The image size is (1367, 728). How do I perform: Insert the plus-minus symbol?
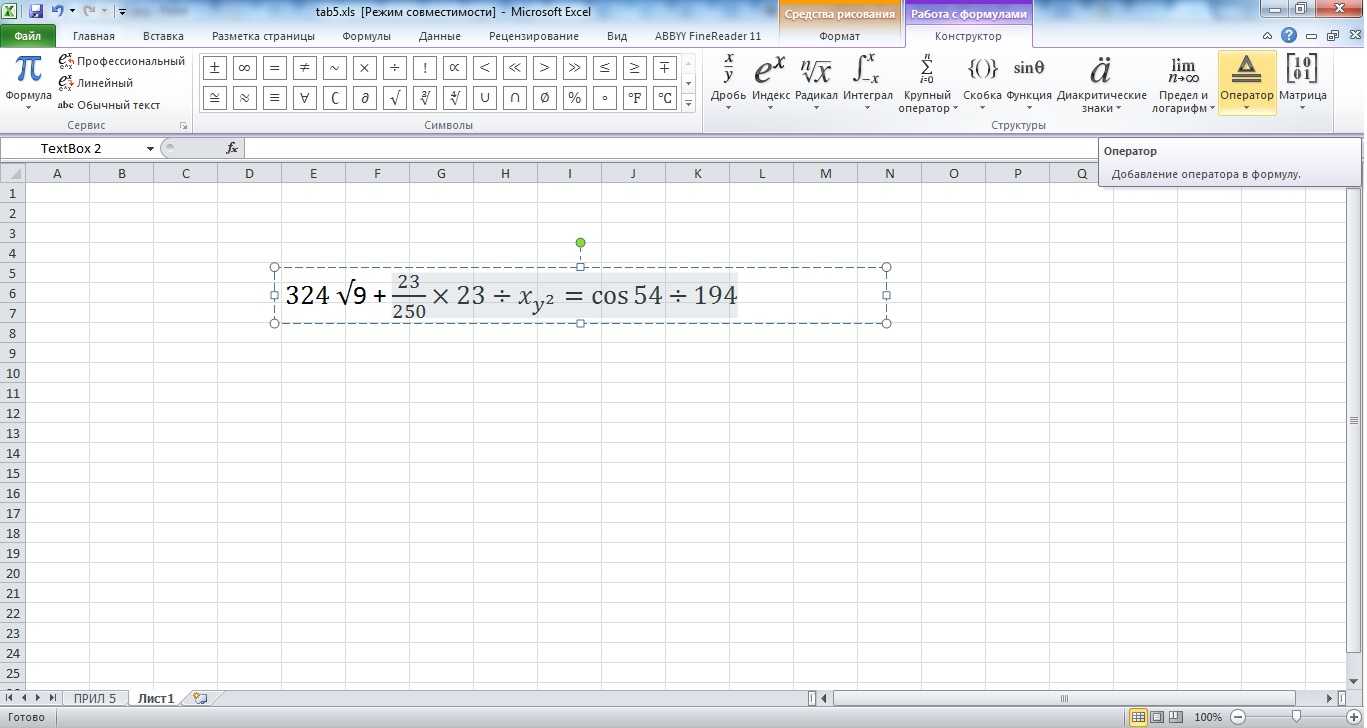(214, 68)
